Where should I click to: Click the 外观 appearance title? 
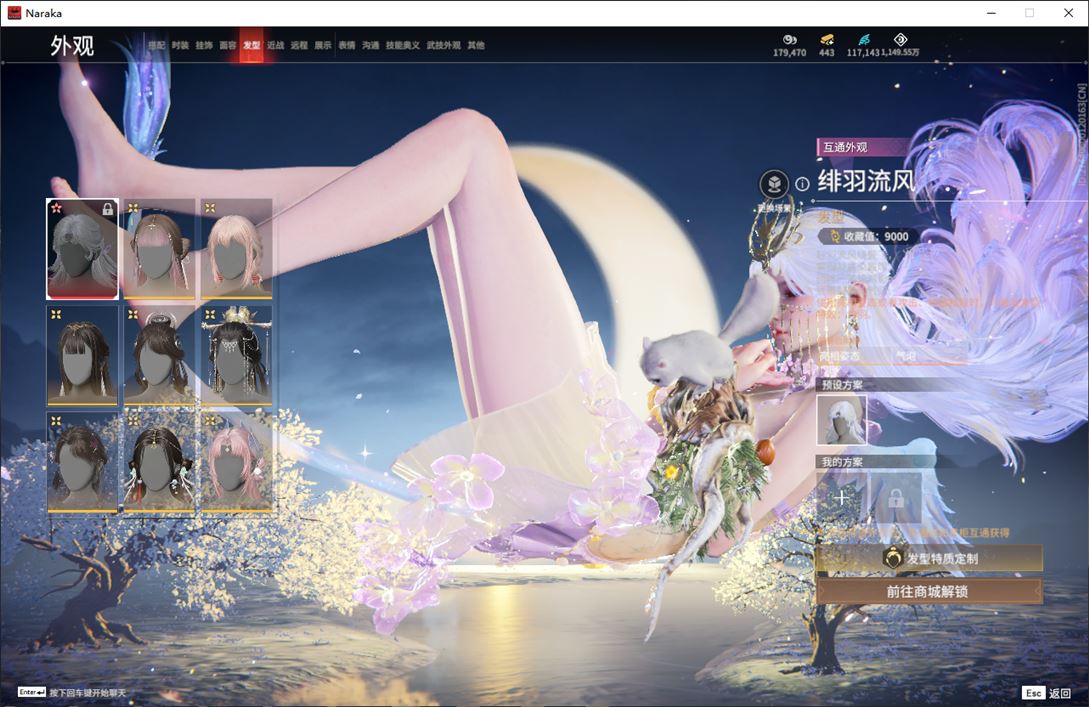tap(72, 46)
